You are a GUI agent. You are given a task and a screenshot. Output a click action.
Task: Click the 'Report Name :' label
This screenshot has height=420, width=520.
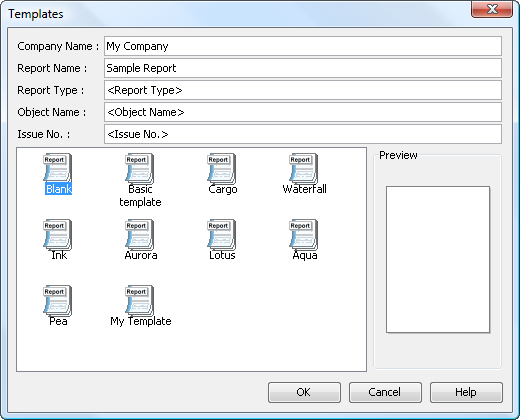click(52, 68)
